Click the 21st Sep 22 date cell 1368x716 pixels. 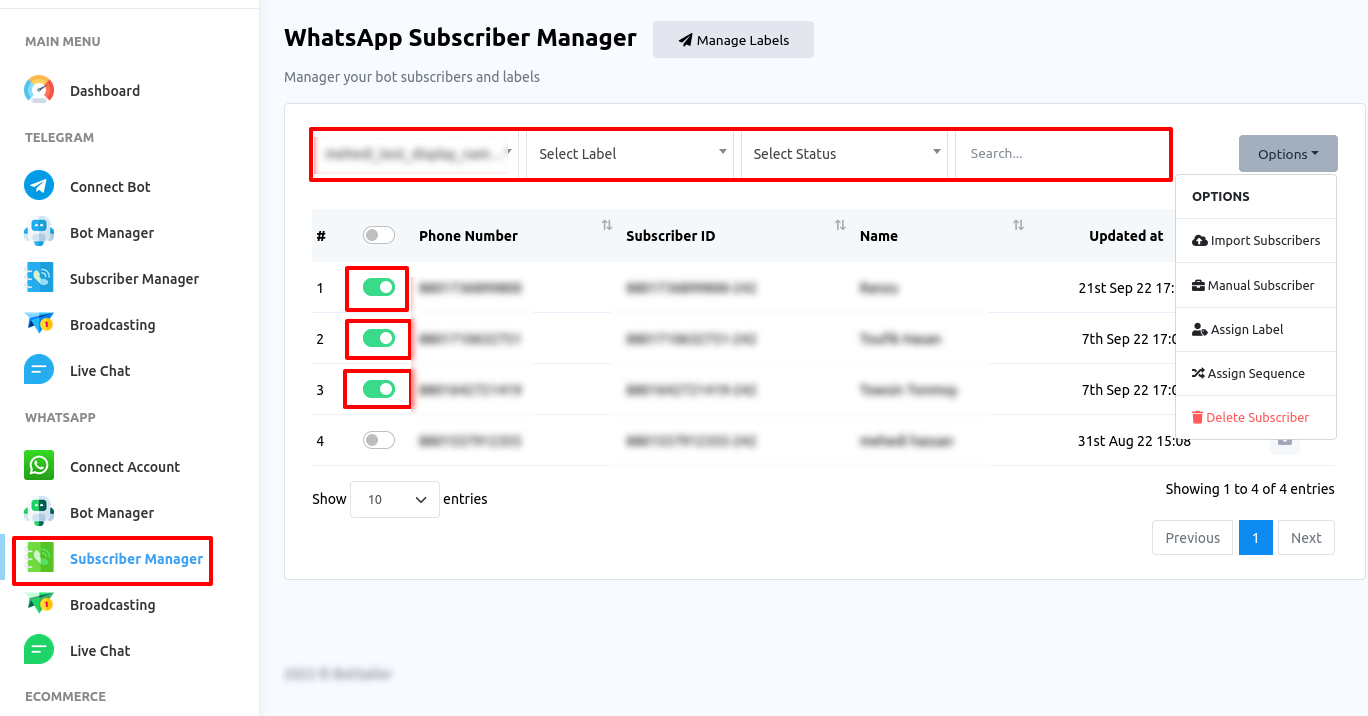[x=1127, y=288]
